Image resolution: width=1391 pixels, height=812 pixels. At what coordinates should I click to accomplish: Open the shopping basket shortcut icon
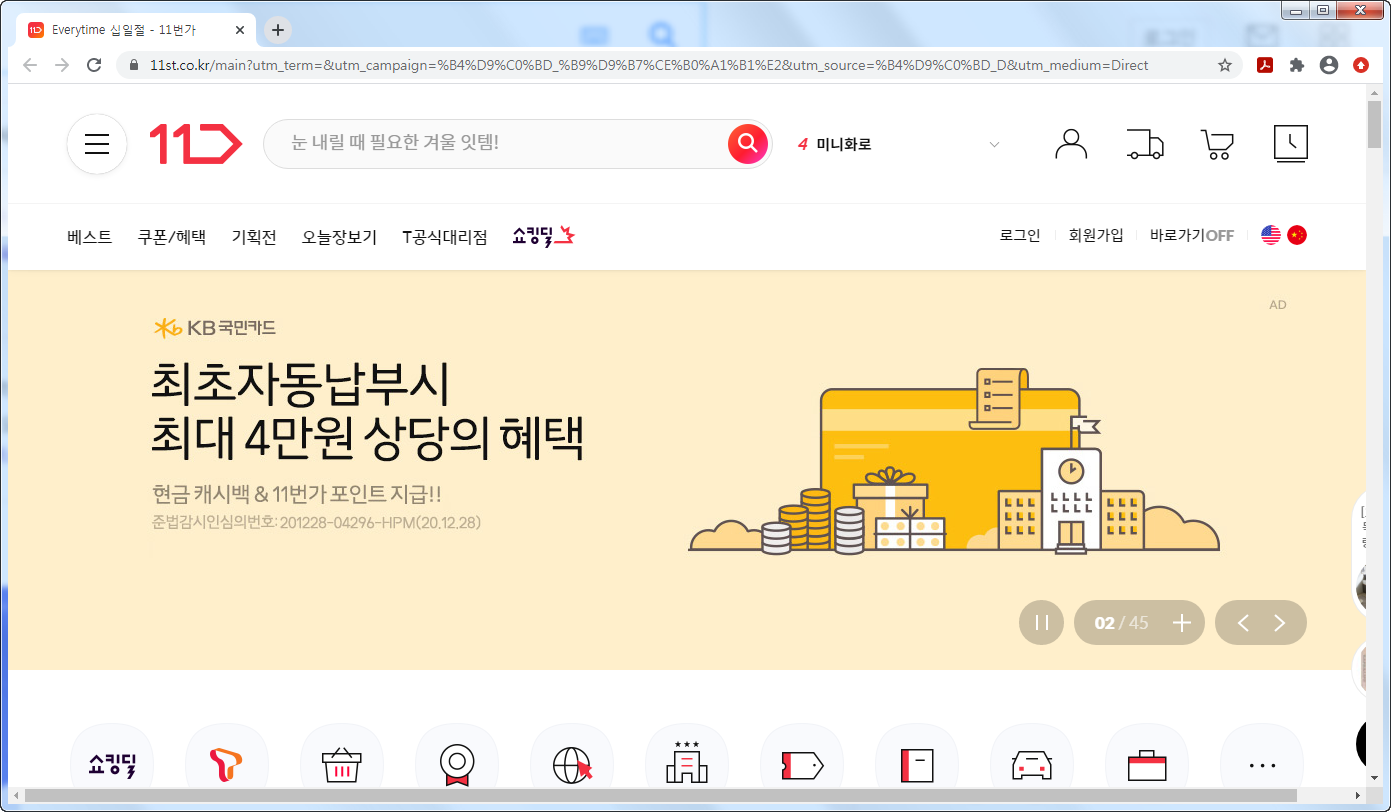(x=342, y=766)
